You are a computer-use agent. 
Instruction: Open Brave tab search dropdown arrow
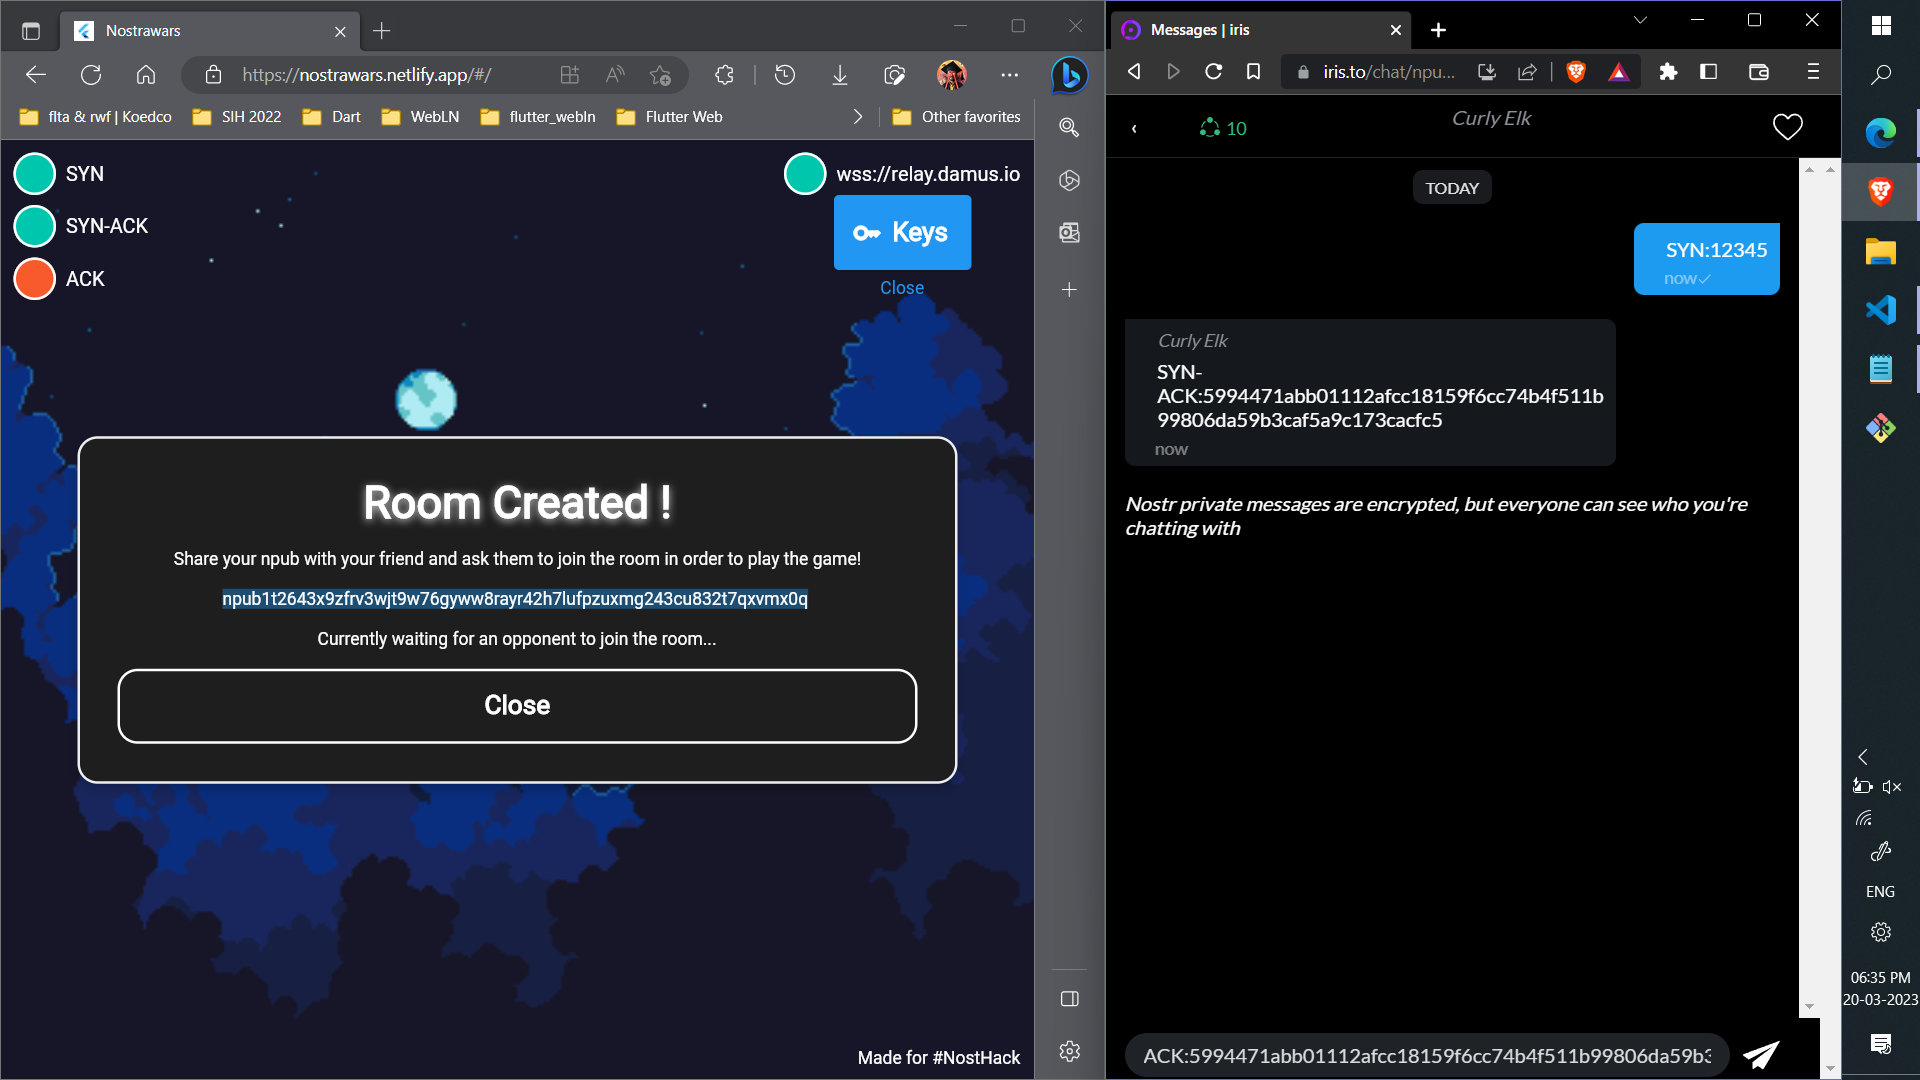click(x=1640, y=20)
